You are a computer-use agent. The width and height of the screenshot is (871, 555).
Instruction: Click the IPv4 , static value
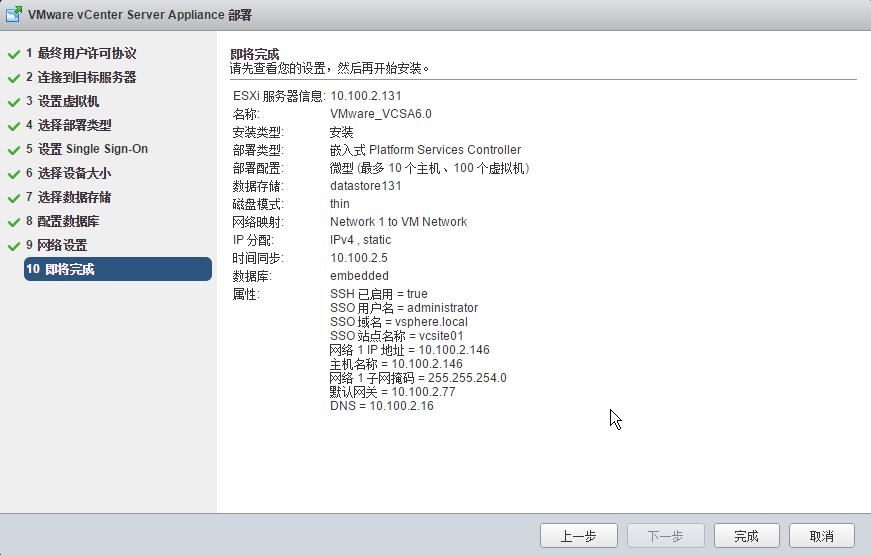tap(361, 240)
